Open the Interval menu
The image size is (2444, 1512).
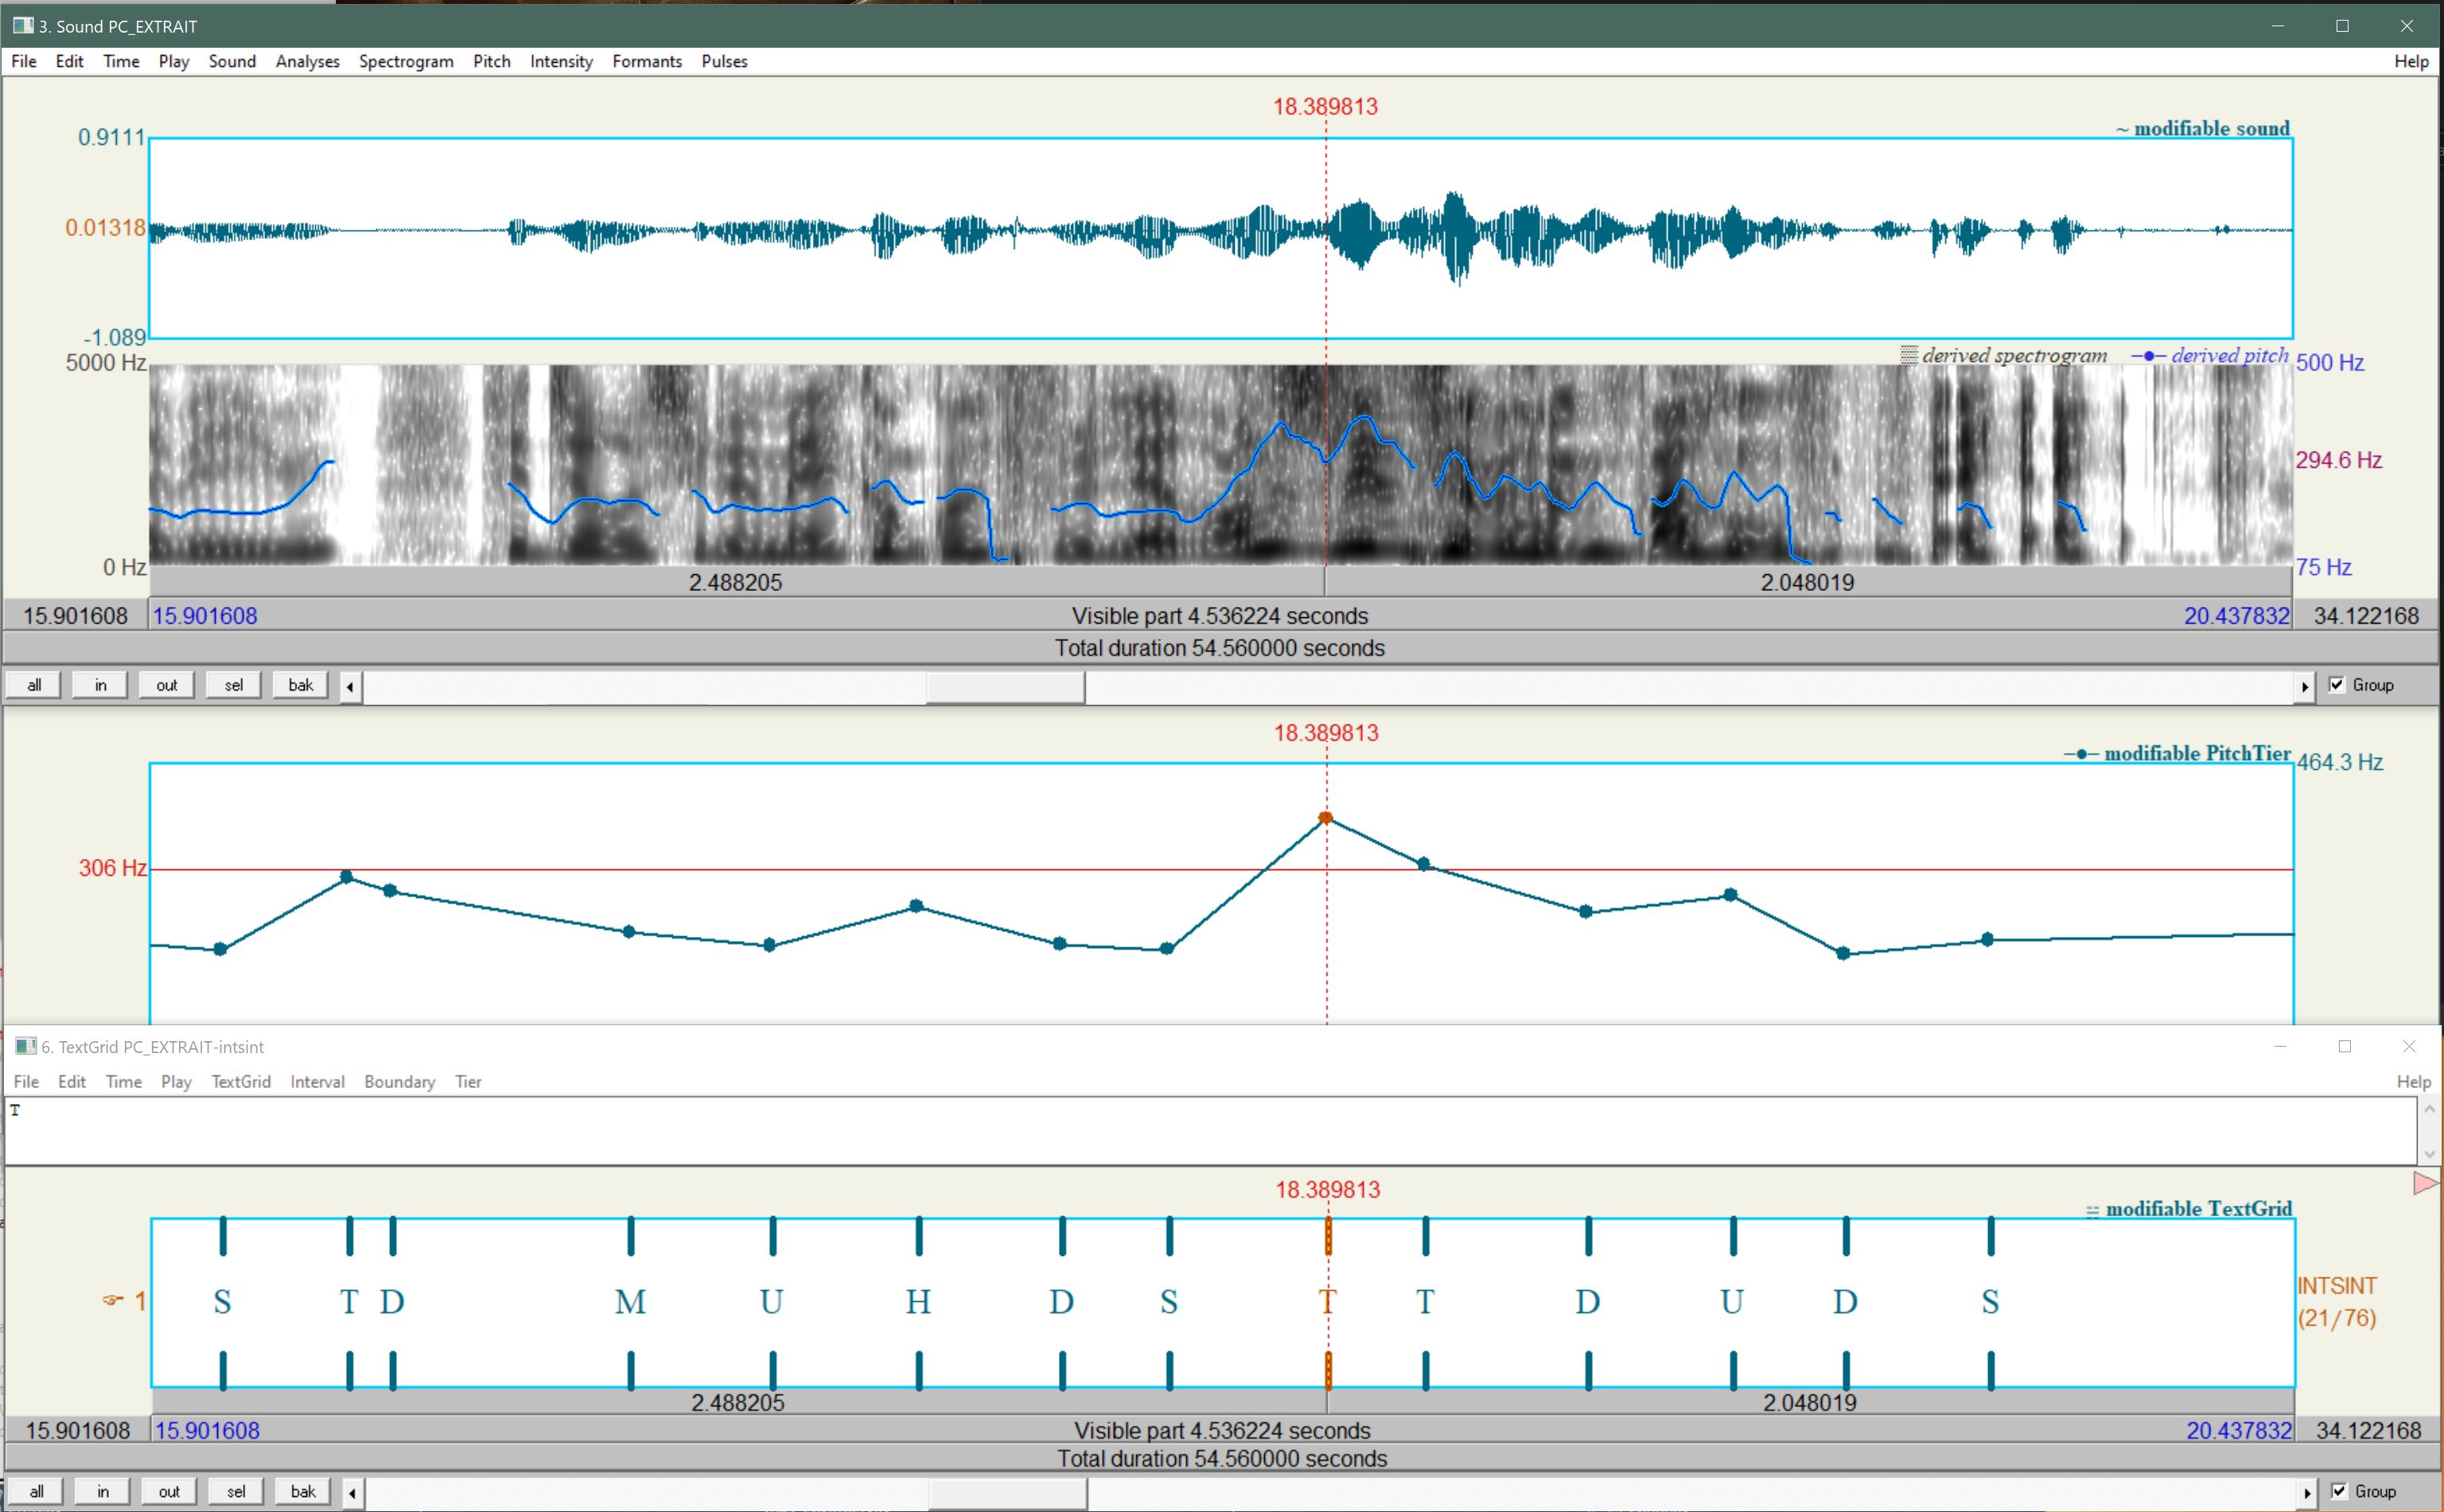[x=317, y=1081]
